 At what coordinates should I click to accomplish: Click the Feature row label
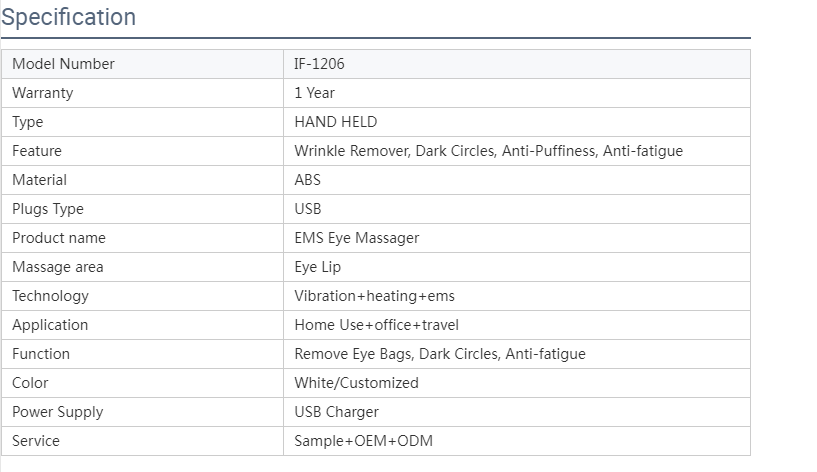pyautogui.click(x=37, y=151)
